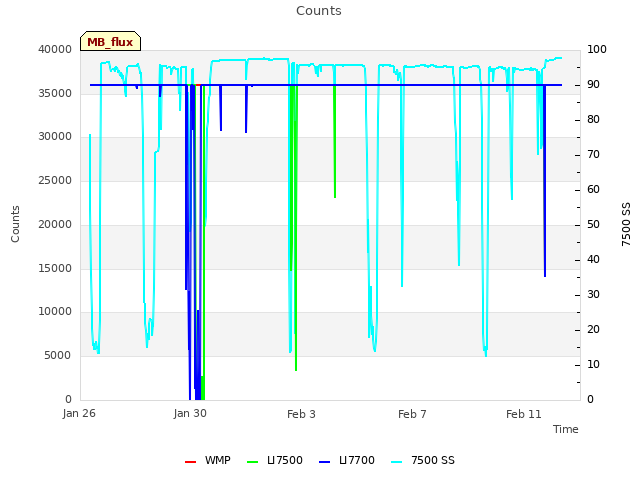Click the 40 right axis value
The height and width of the screenshot is (480, 640).
tap(593, 260)
